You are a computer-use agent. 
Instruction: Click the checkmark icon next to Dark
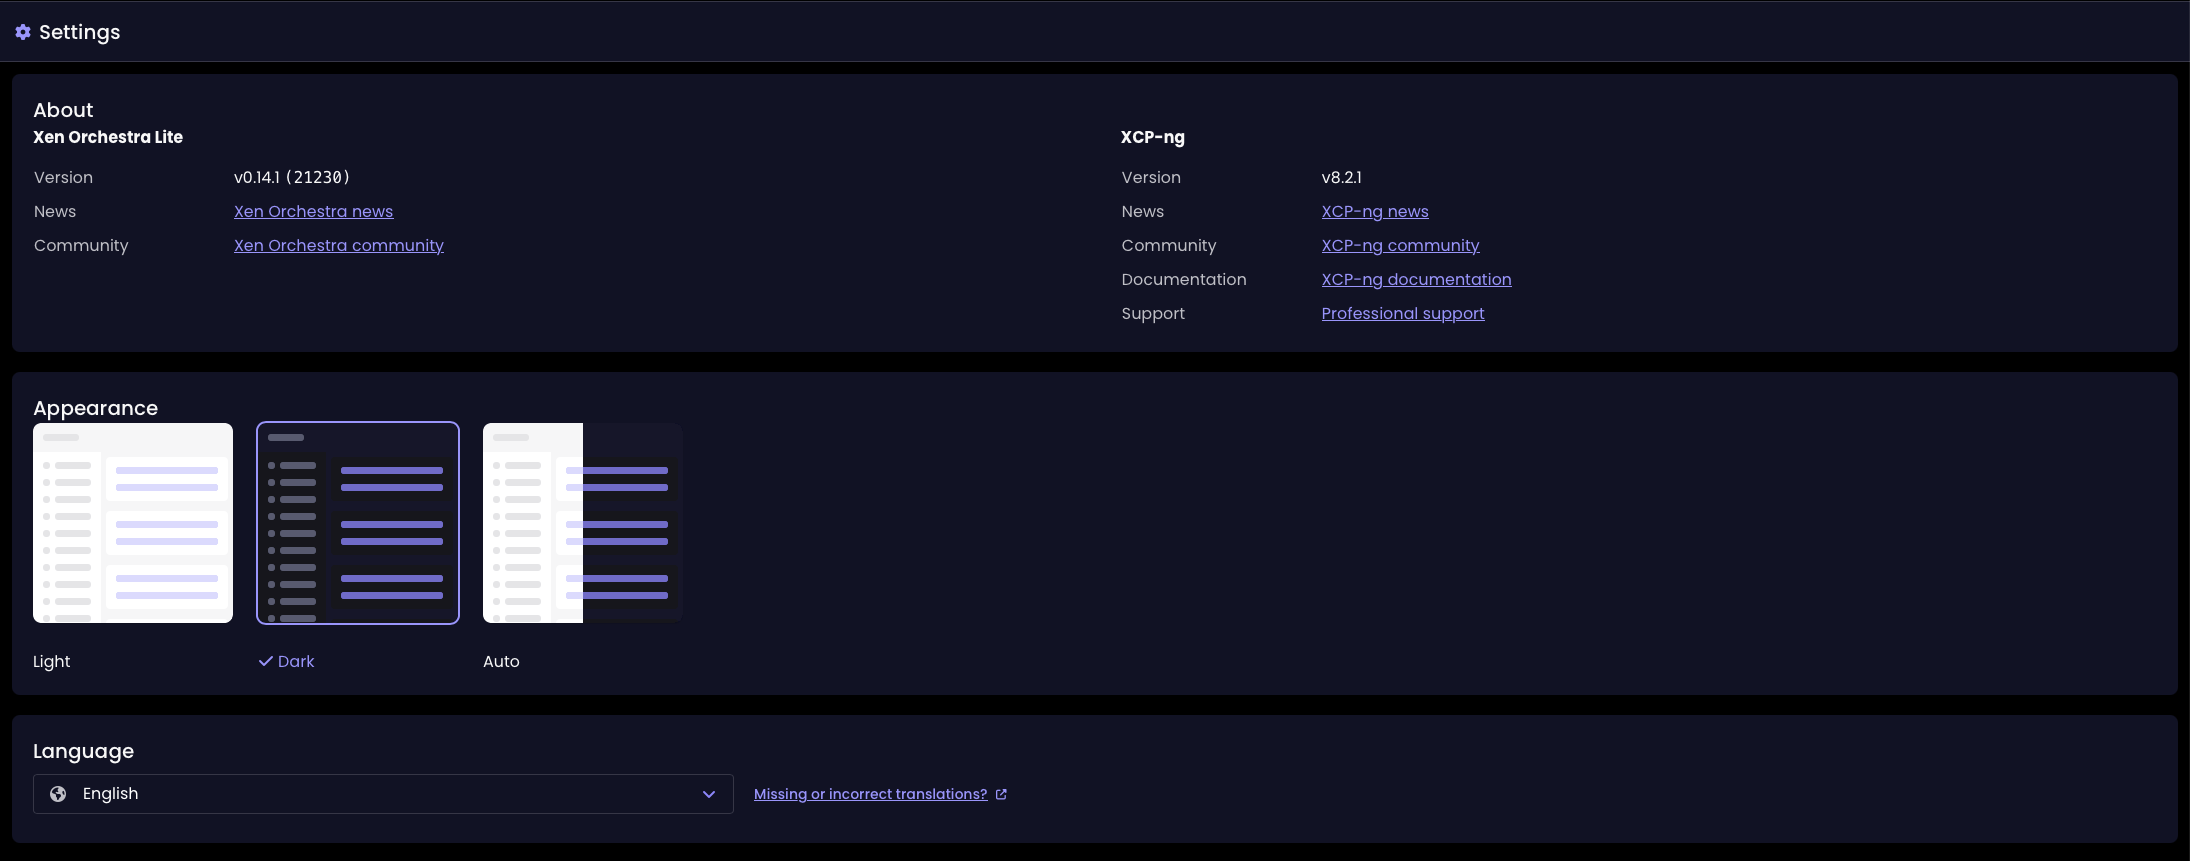click(x=266, y=661)
